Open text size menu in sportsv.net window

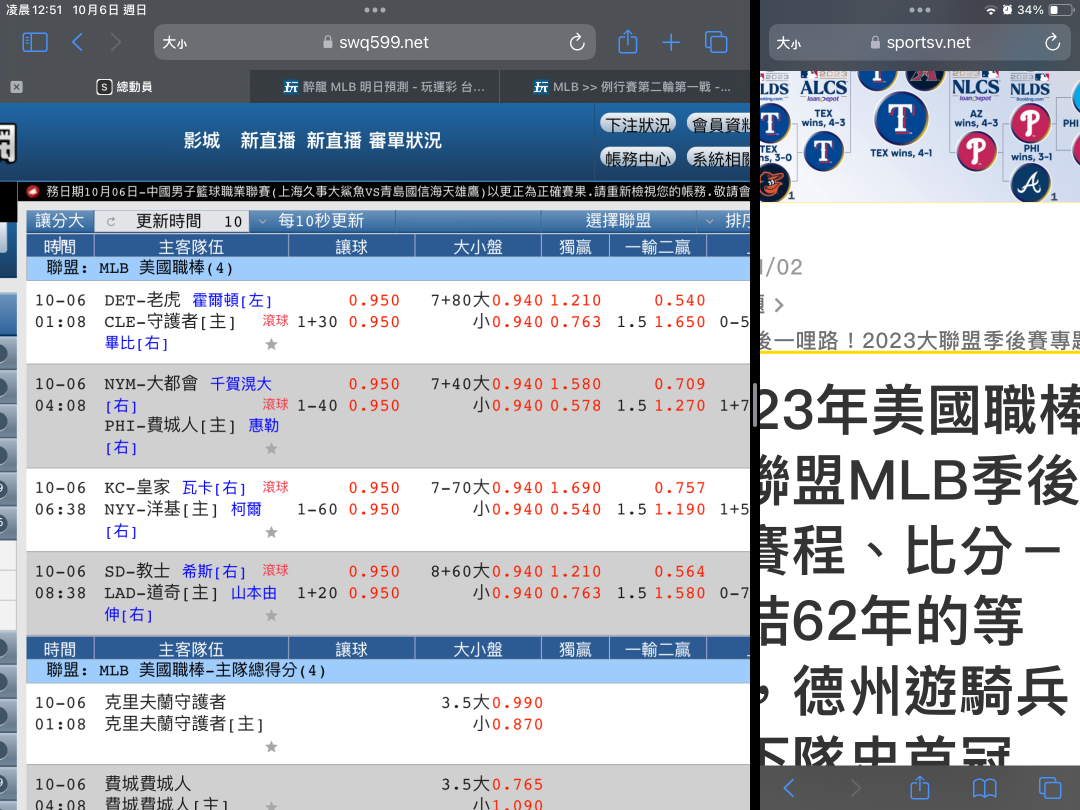(x=789, y=43)
